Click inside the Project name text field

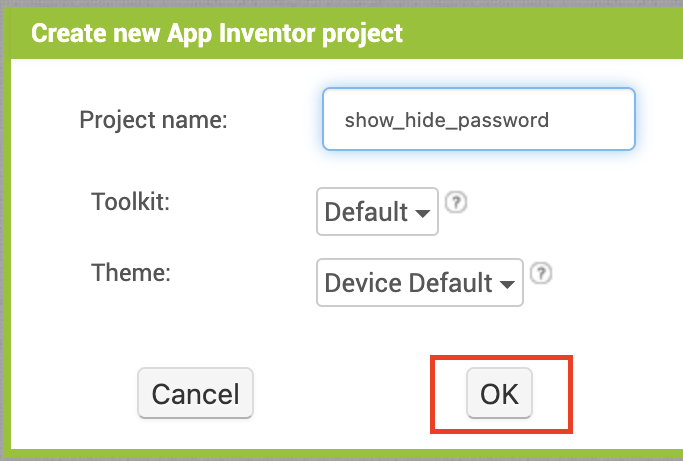point(479,119)
